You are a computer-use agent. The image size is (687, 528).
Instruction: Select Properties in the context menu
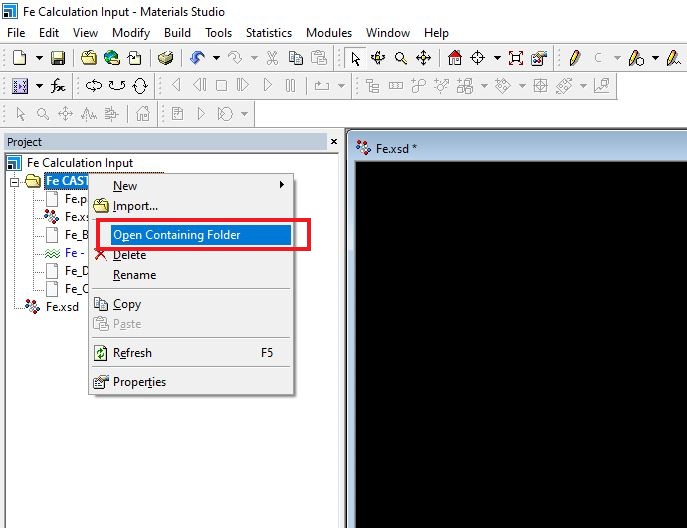pos(139,382)
